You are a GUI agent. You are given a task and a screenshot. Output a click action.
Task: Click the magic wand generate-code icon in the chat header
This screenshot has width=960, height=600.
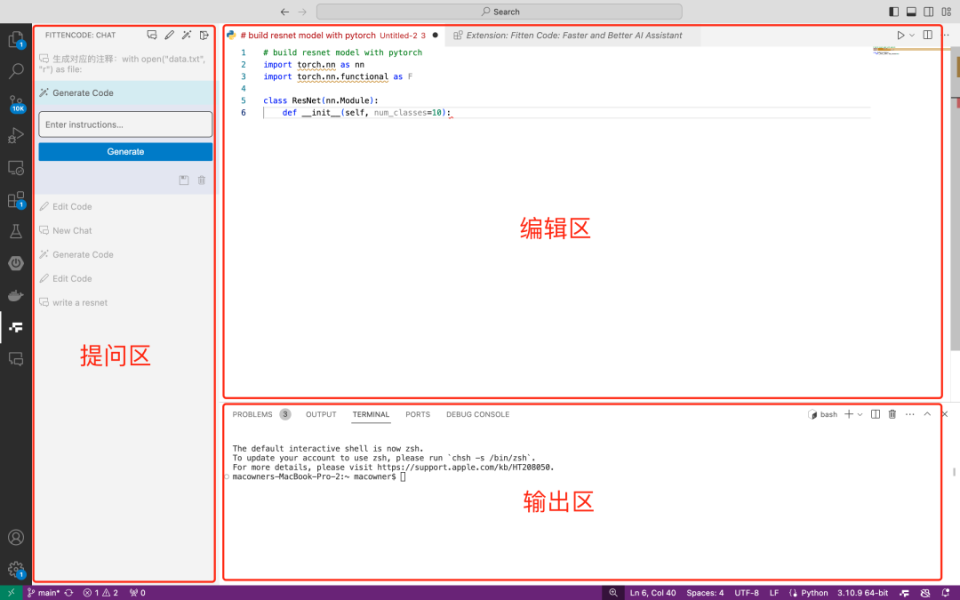[186, 35]
